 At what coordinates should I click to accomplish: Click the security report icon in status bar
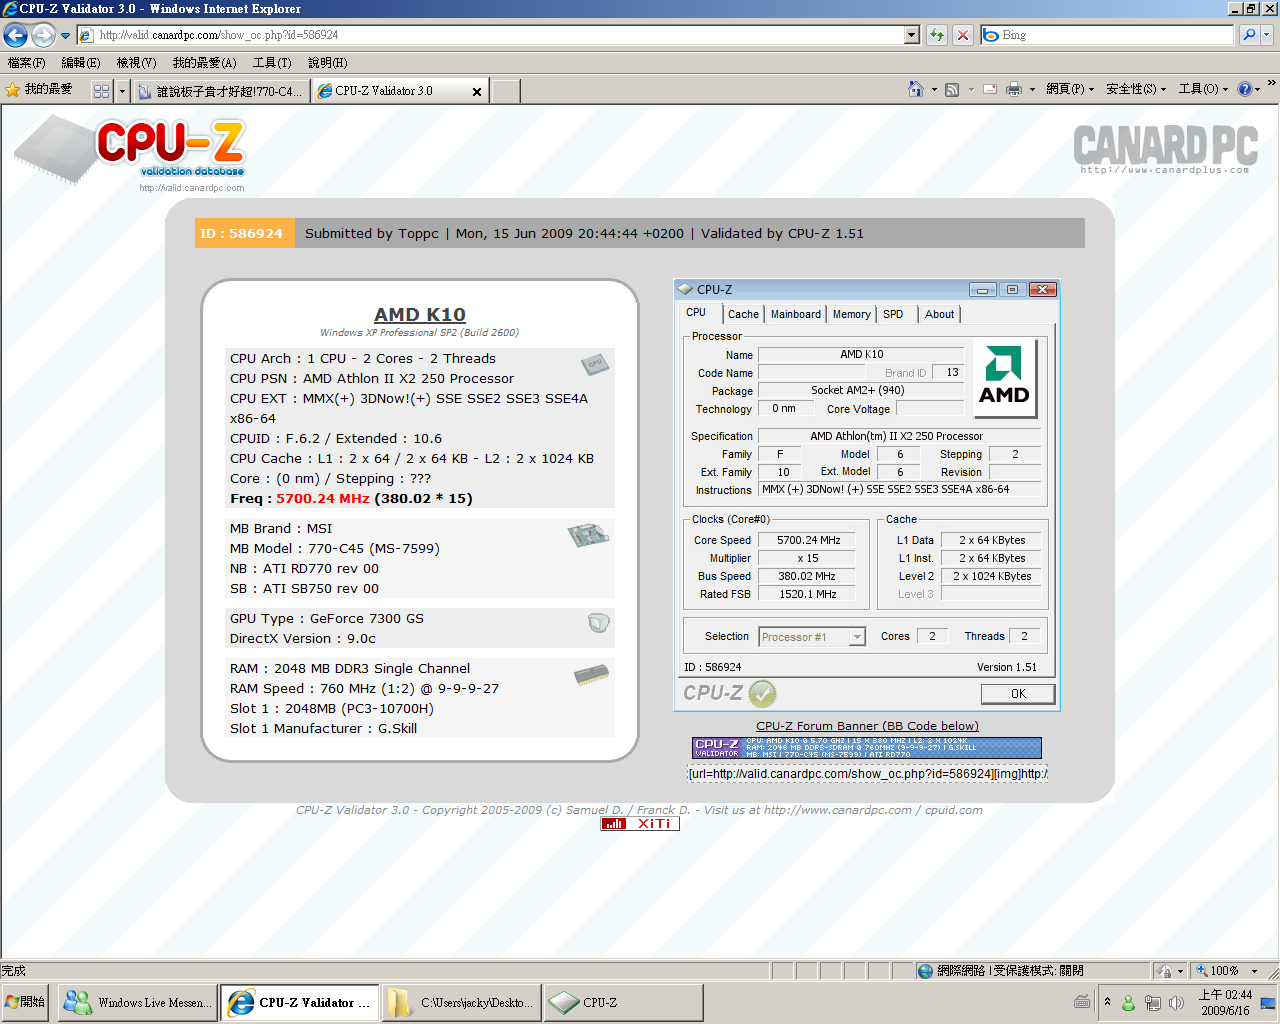point(1165,971)
